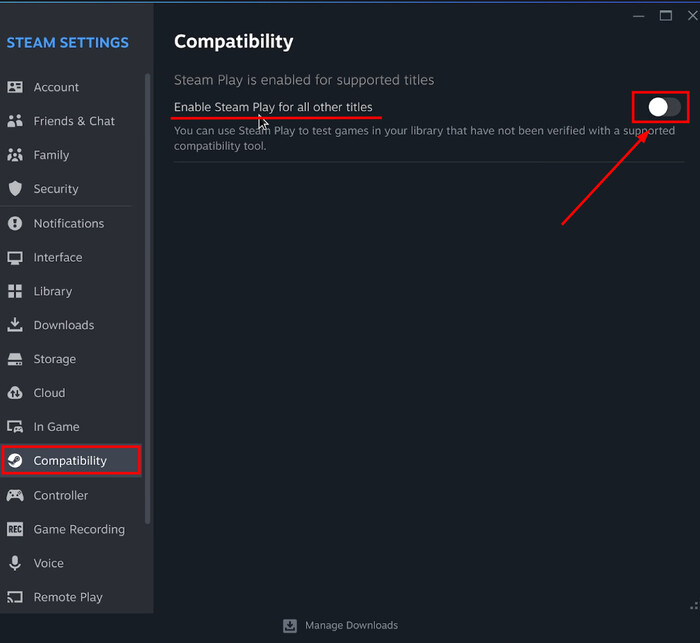Click the Security shield icon
The width and height of the screenshot is (700, 643).
point(15,189)
